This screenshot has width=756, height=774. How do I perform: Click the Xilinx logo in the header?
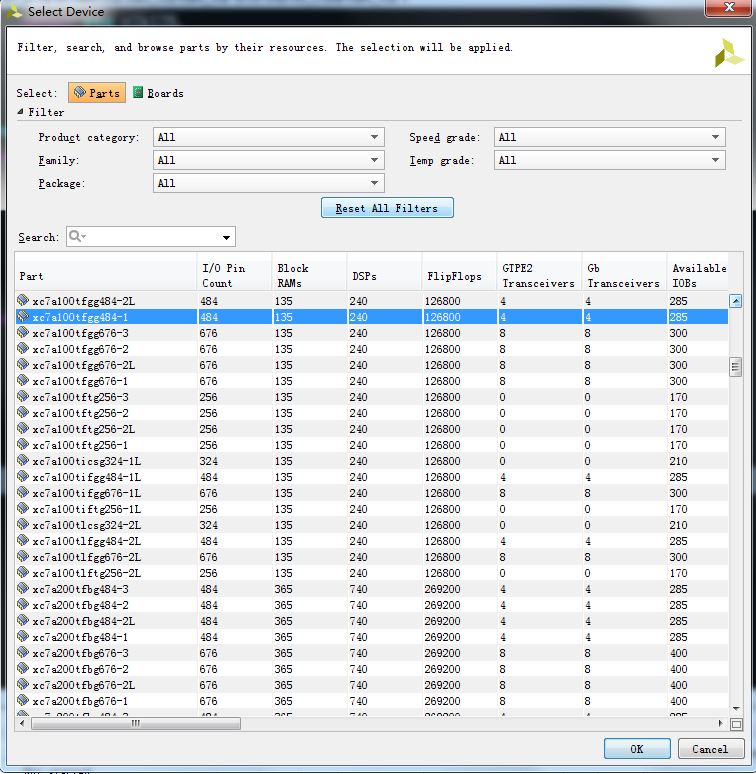728,53
